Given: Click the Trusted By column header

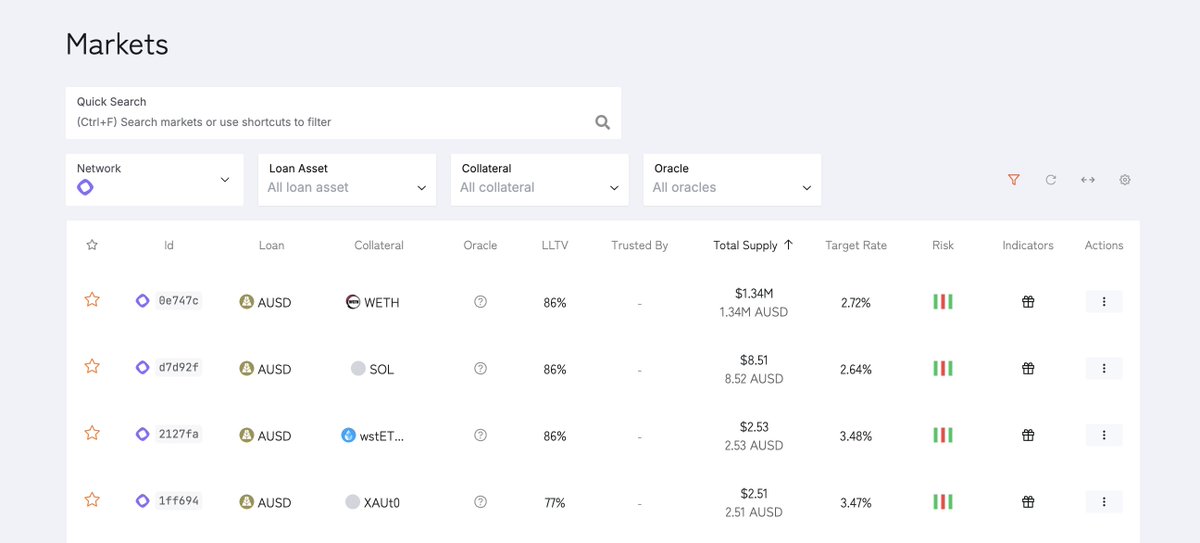Looking at the screenshot, I should click(x=640, y=245).
